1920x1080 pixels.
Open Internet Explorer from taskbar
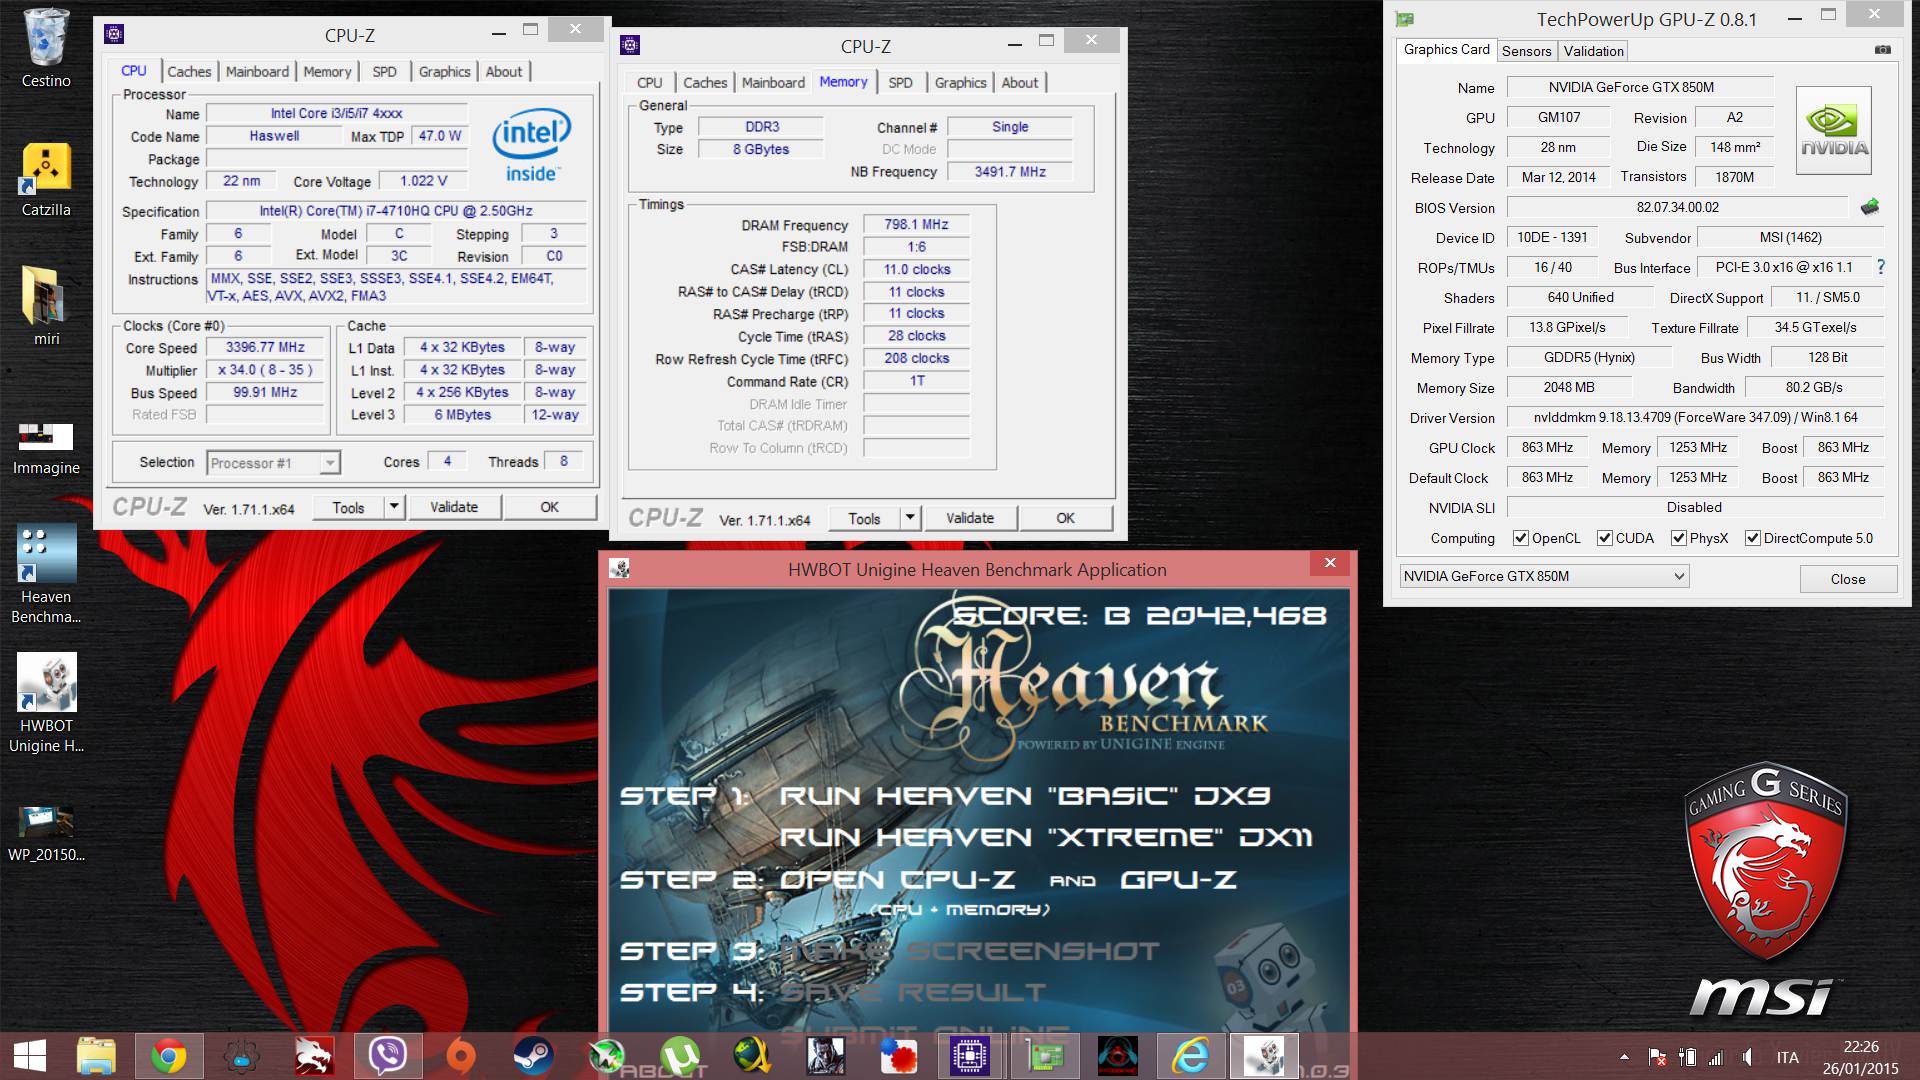(1191, 1056)
